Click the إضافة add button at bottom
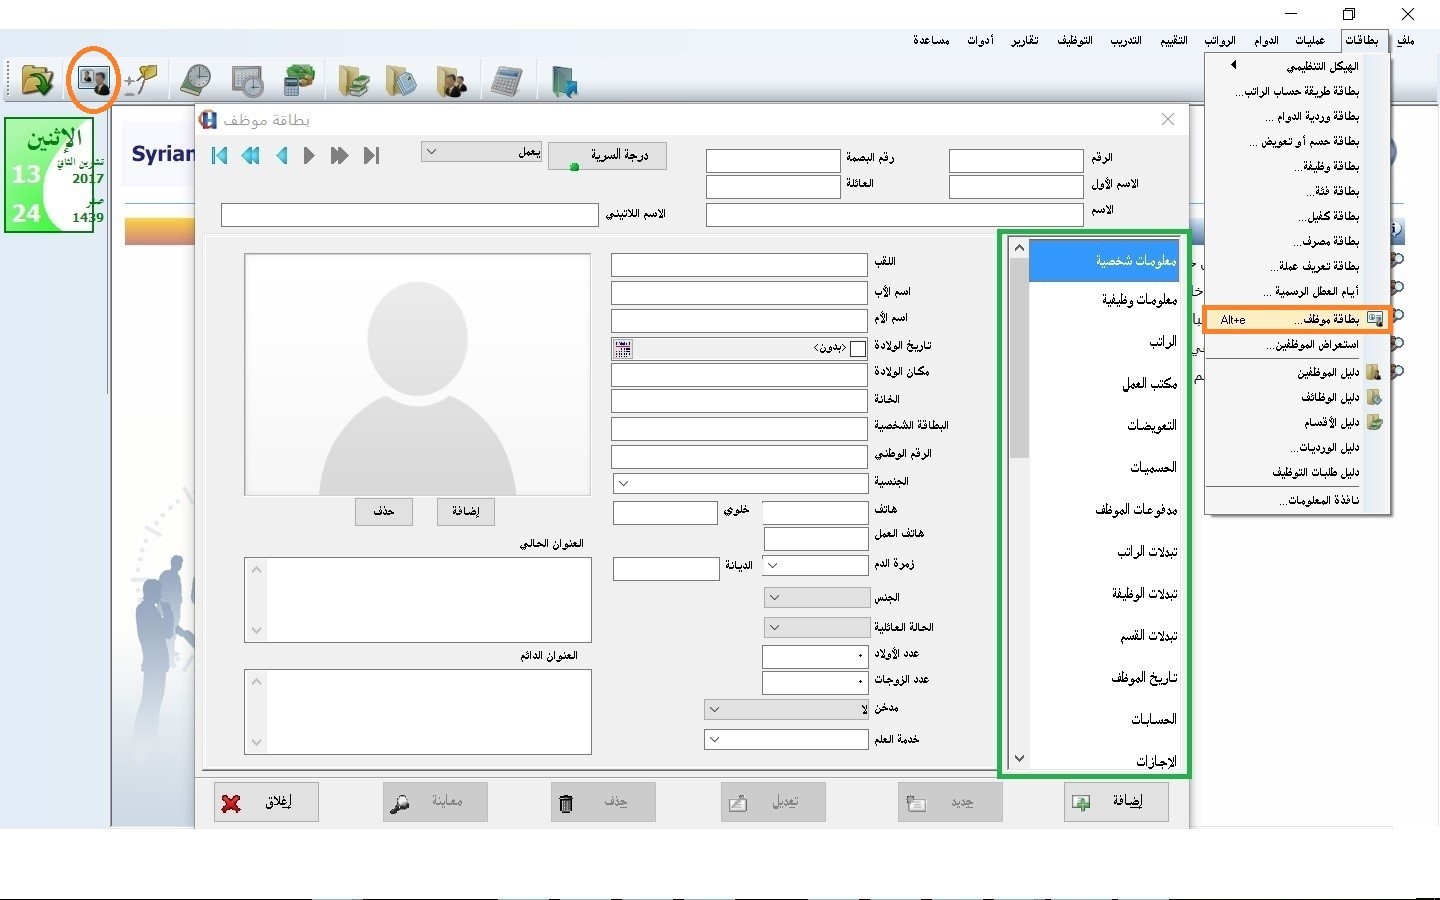Screen dimensions: 1440x900 pyautogui.click(x=1116, y=802)
